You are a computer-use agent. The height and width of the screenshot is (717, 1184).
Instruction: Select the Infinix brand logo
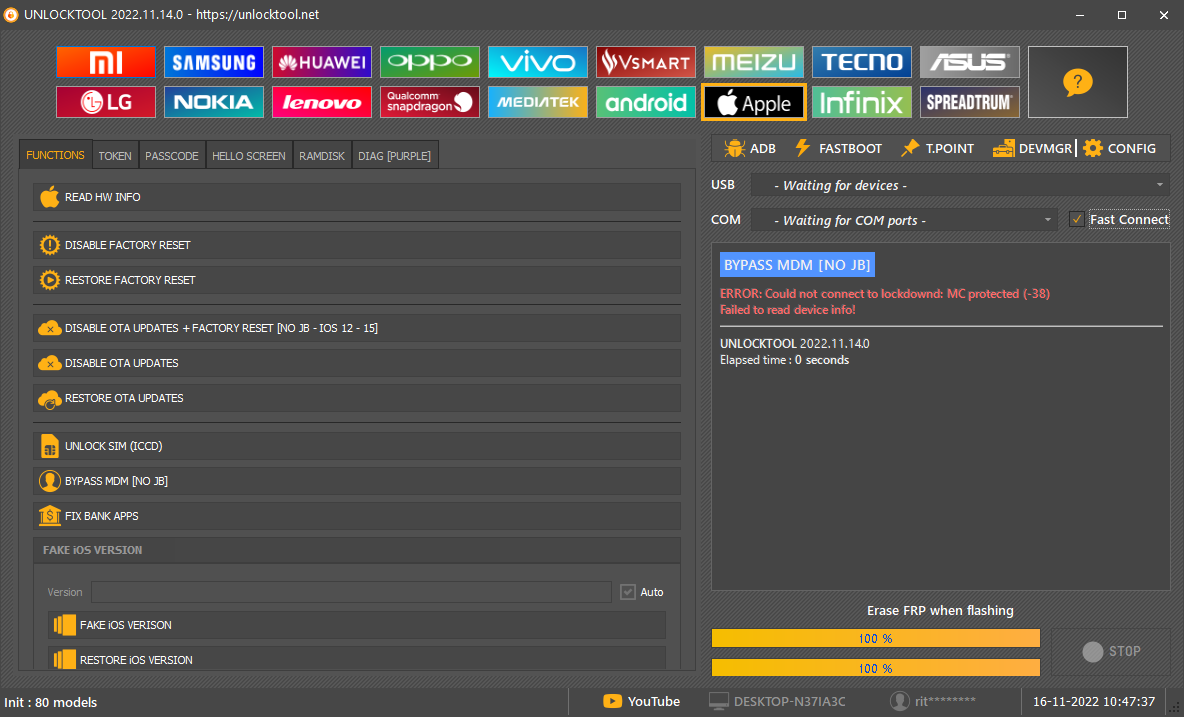coord(862,102)
